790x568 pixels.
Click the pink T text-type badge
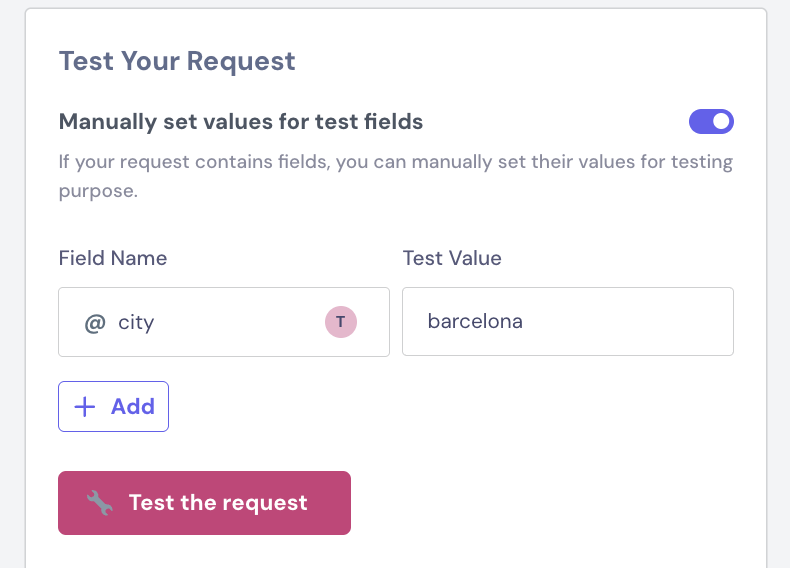coord(341,322)
